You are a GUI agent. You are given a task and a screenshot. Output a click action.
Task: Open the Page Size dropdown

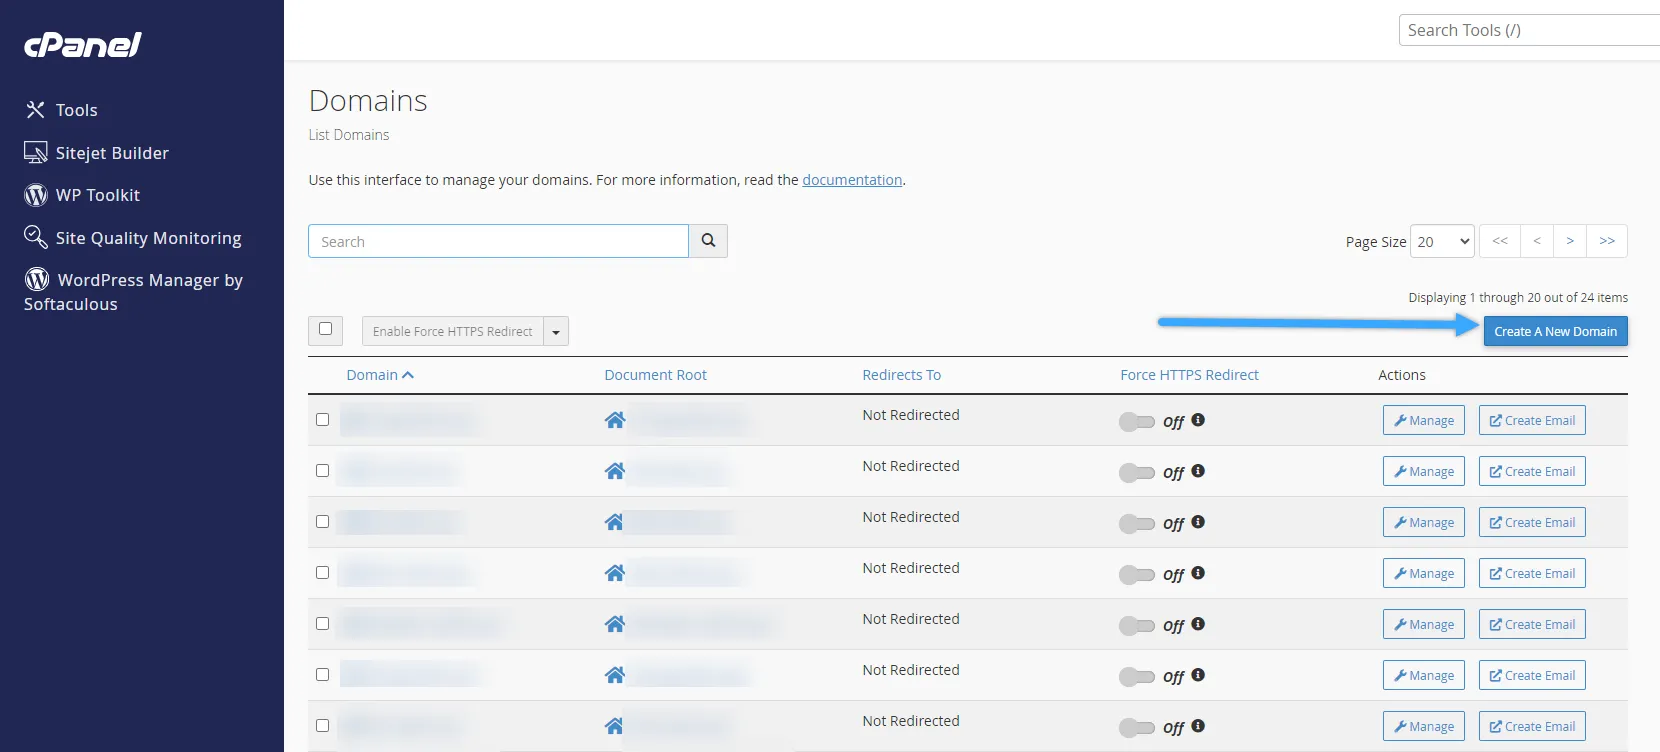(1442, 241)
